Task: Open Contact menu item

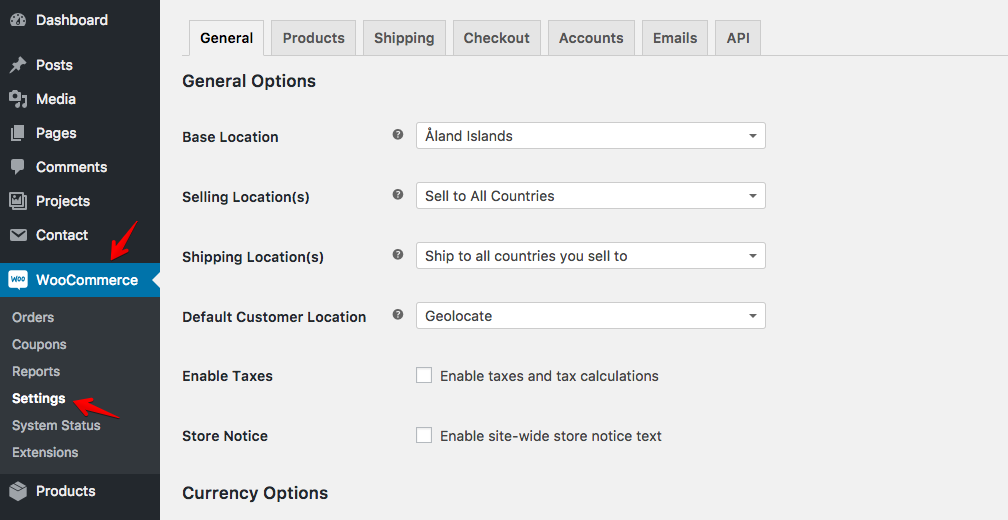Action: tap(62, 235)
